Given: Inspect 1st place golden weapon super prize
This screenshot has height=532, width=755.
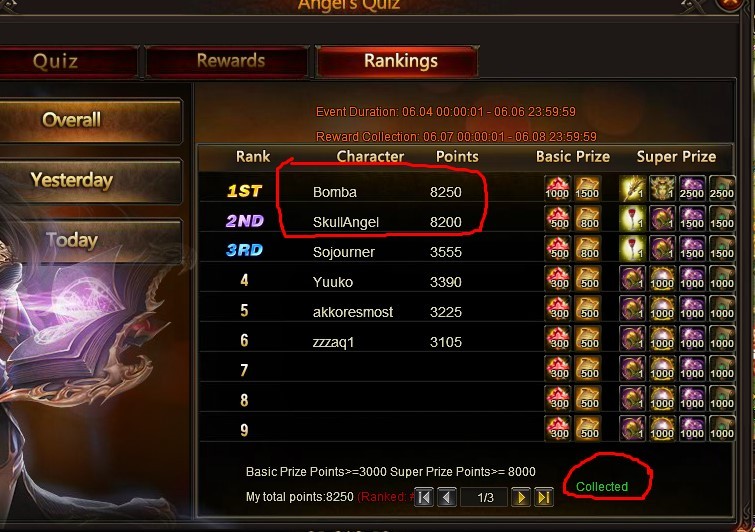Looking at the screenshot, I should (x=632, y=188).
